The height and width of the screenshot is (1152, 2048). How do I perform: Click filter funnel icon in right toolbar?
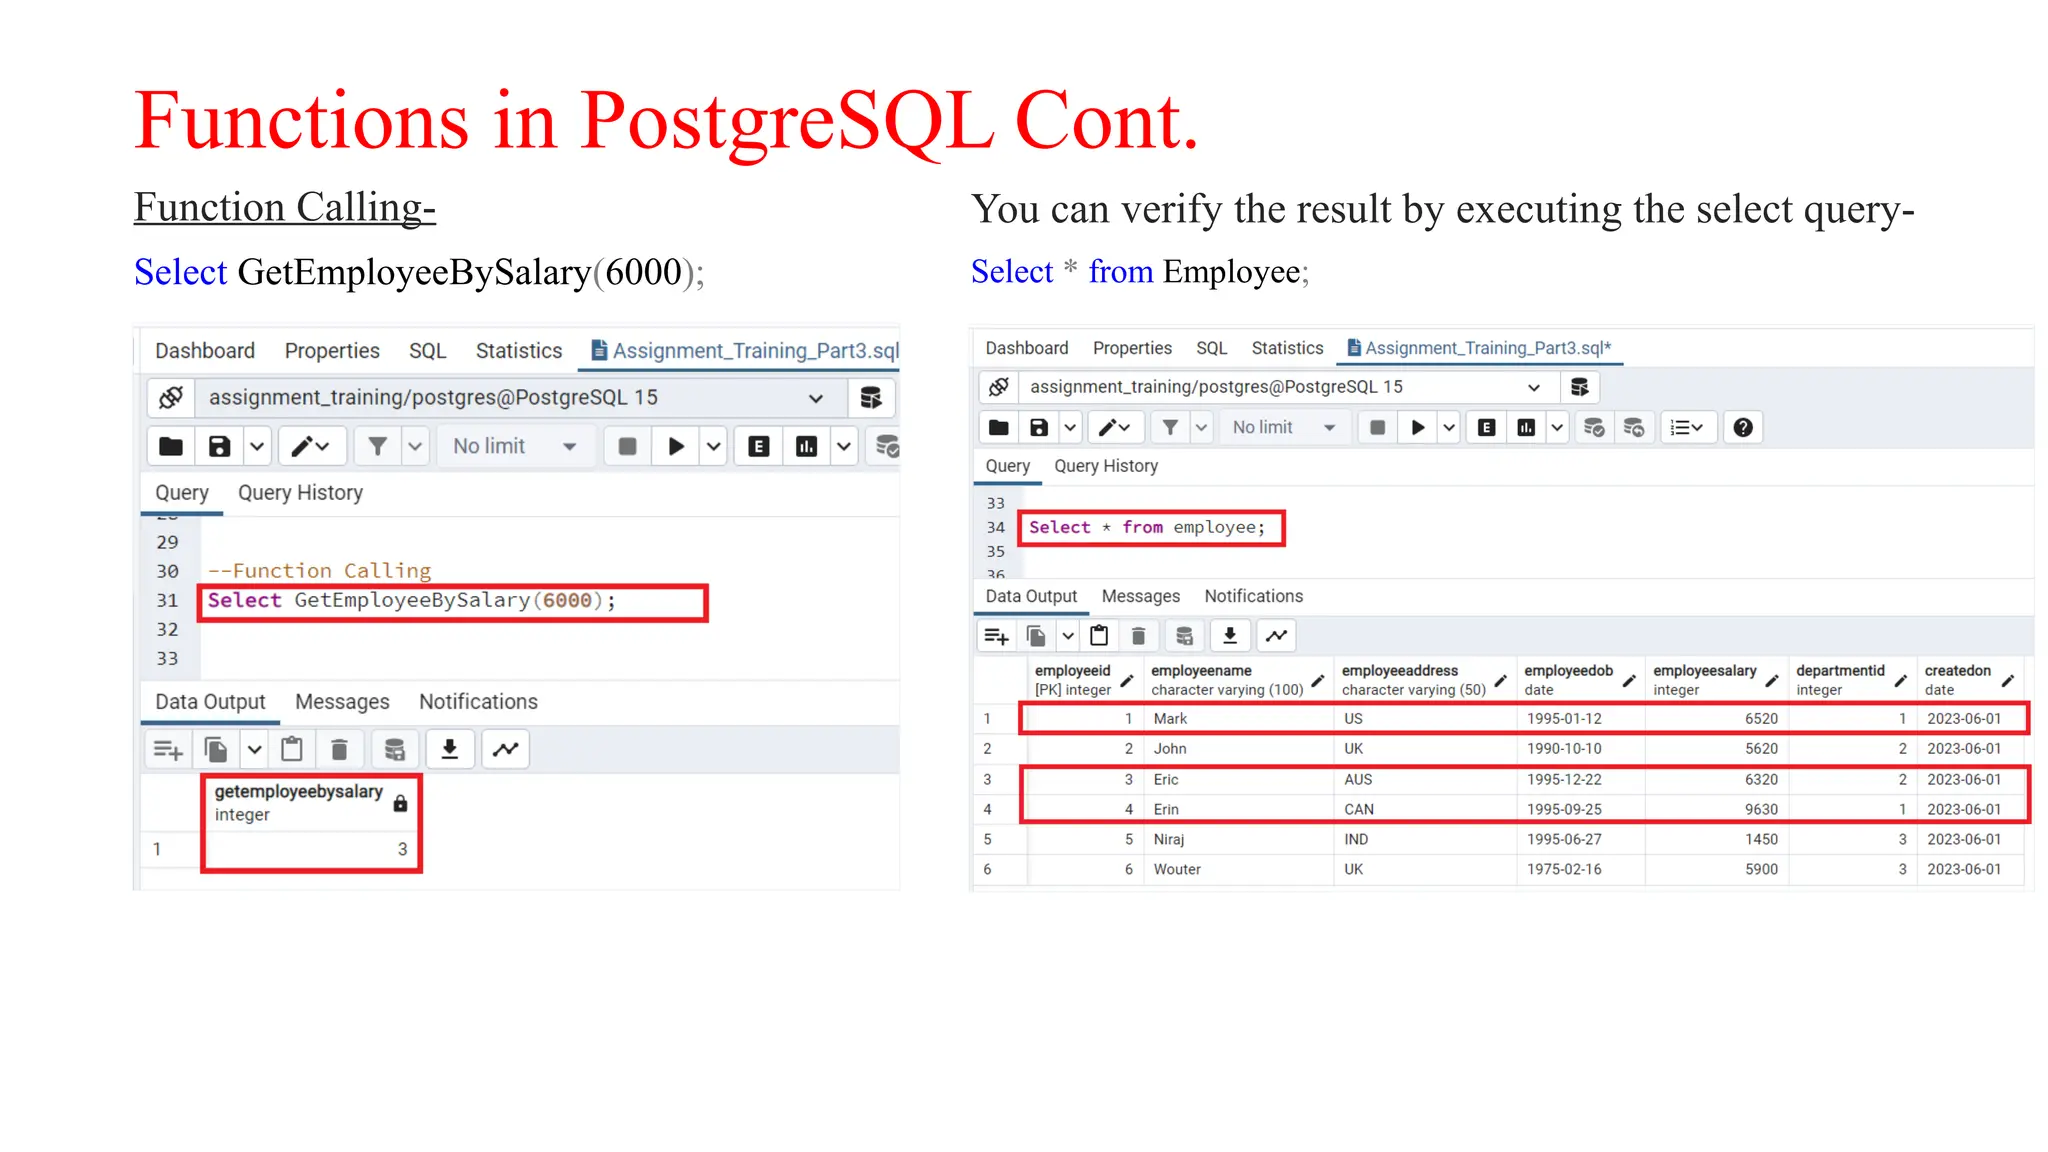pyautogui.click(x=1170, y=428)
